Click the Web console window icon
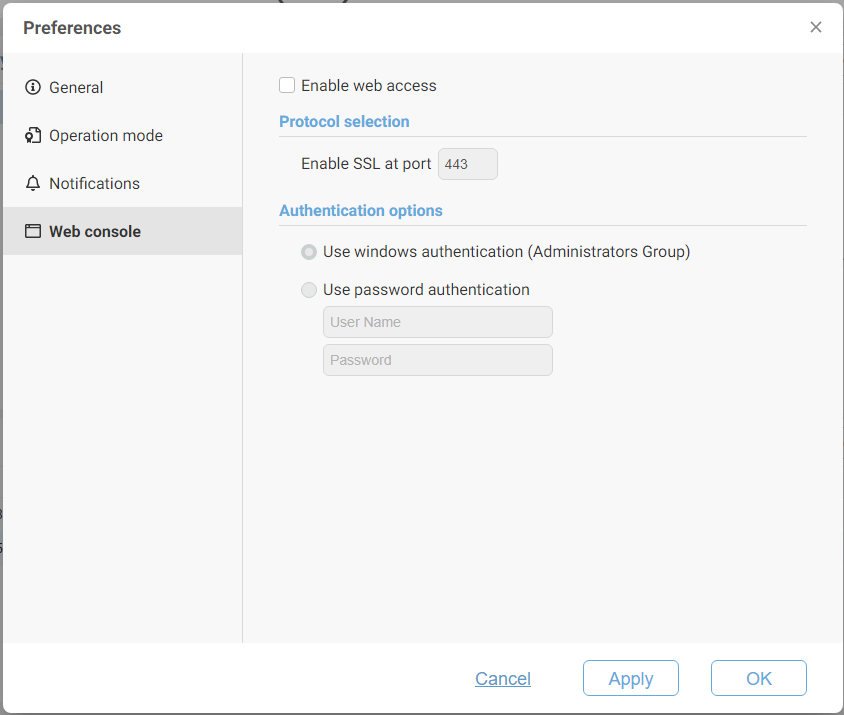844x715 pixels. (33, 231)
